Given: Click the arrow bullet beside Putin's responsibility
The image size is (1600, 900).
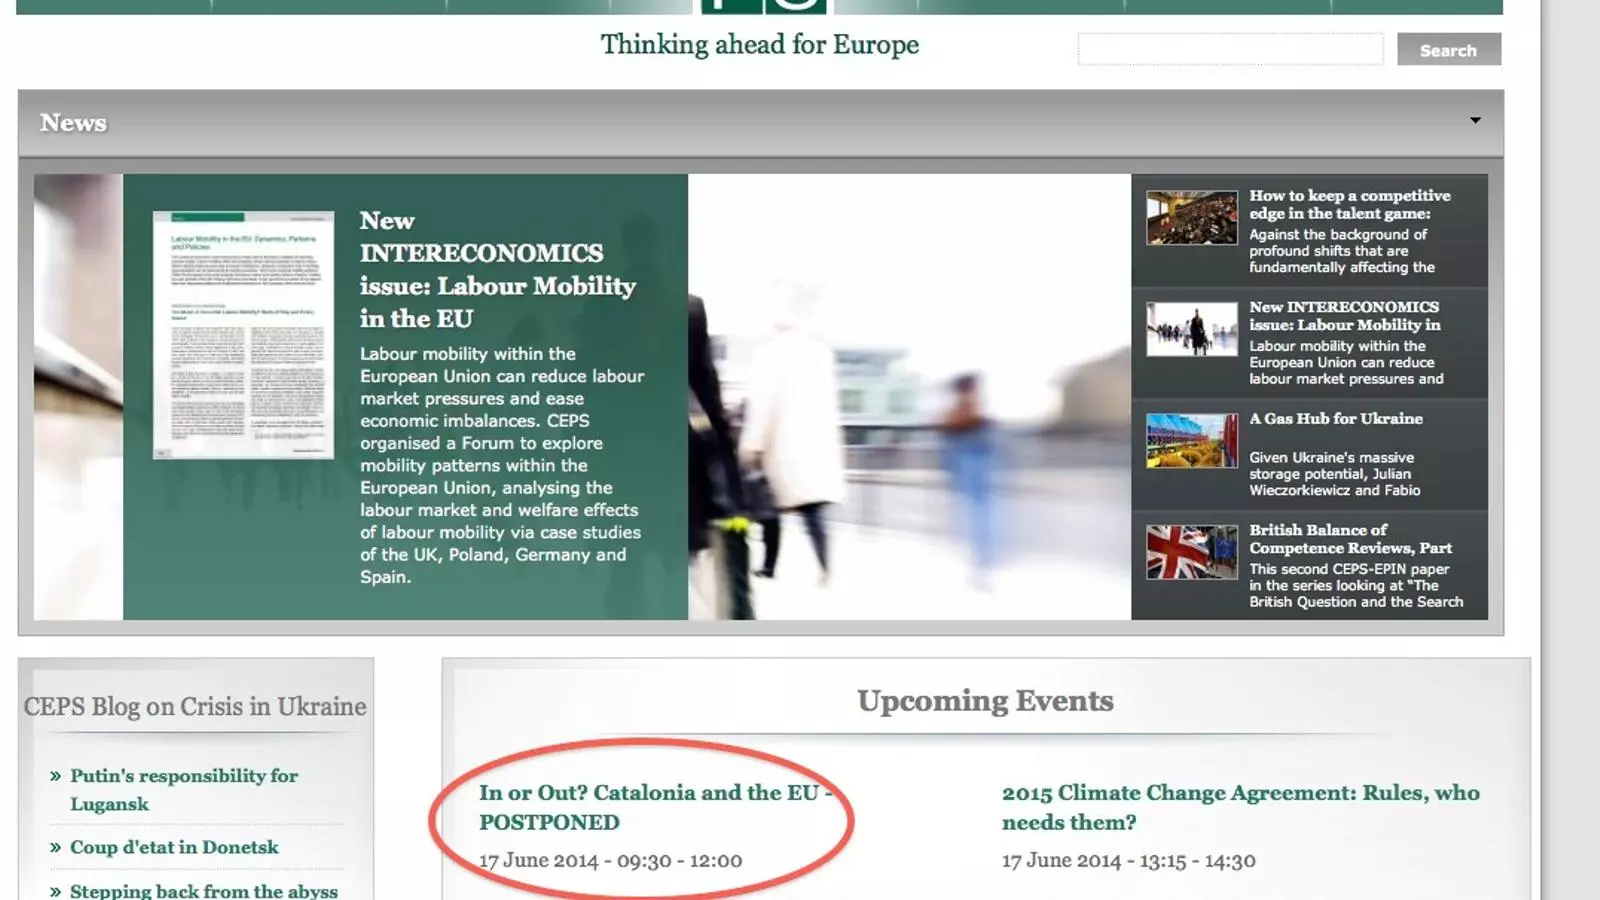Looking at the screenshot, I should (56, 776).
